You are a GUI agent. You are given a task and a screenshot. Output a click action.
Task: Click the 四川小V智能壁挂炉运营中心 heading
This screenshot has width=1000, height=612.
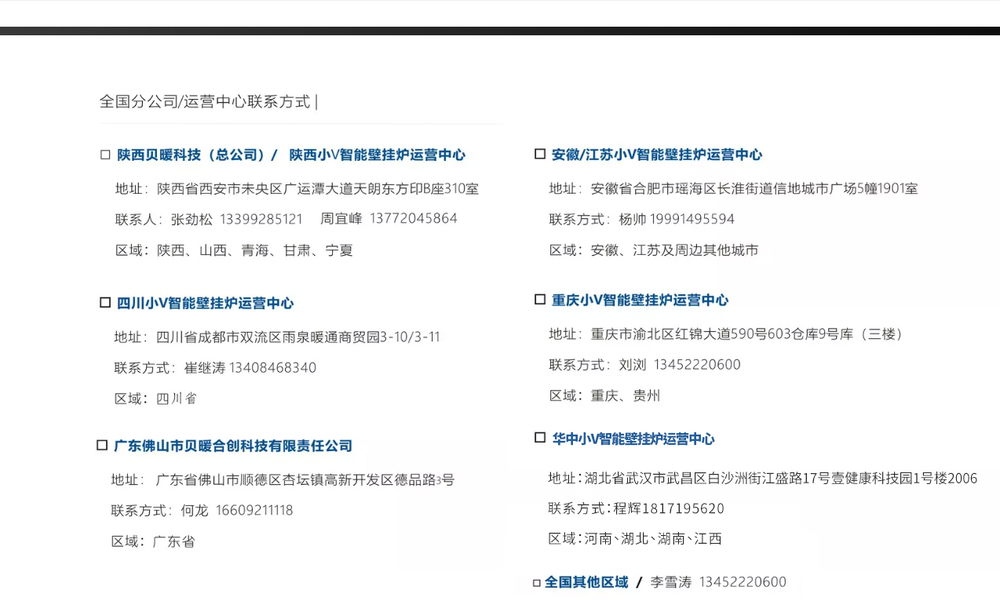(x=205, y=303)
